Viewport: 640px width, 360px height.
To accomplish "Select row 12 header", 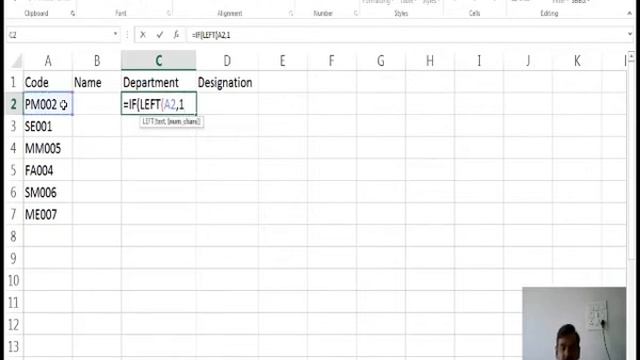I will pos(13,324).
